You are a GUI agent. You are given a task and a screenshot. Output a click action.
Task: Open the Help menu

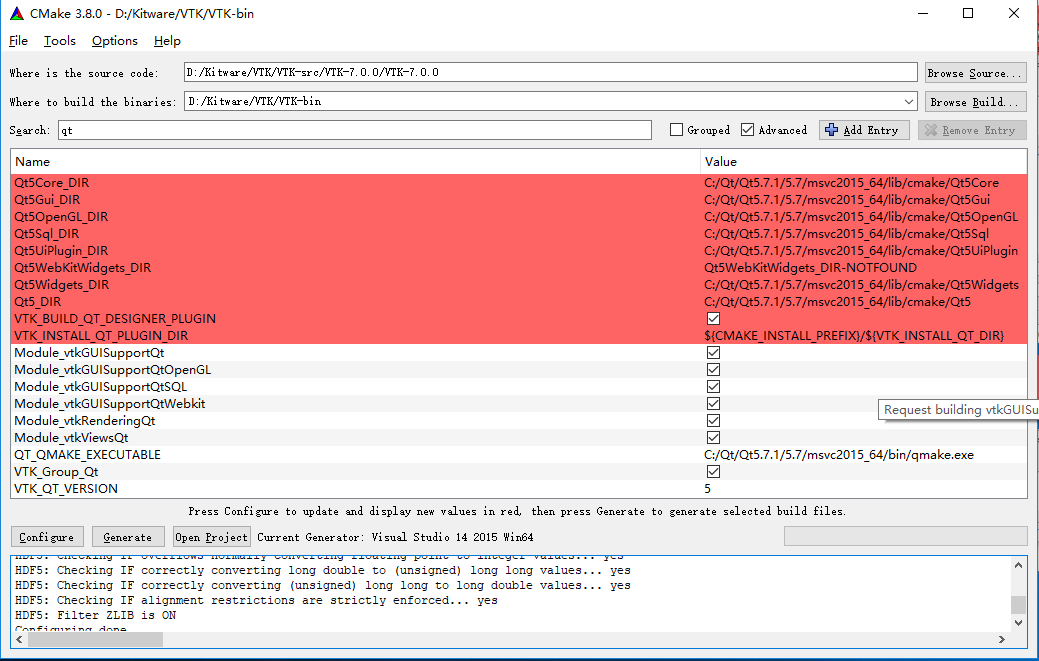[167, 41]
